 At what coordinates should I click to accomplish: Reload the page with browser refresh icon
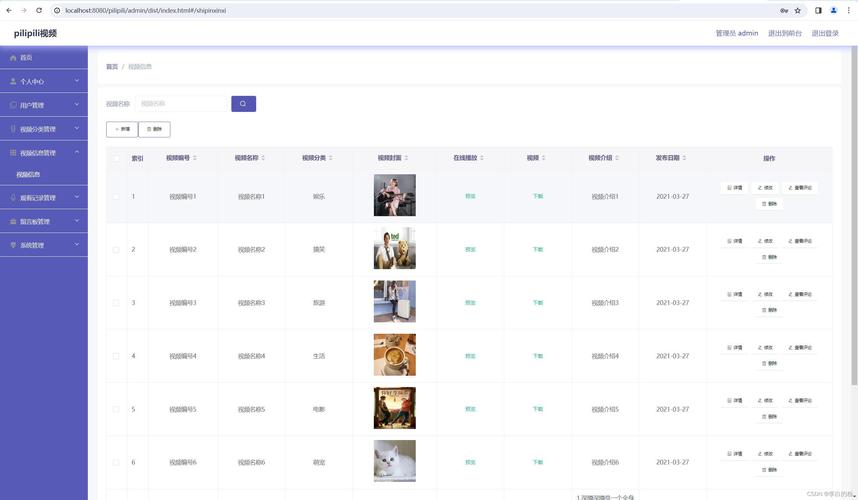(x=40, y=10)
